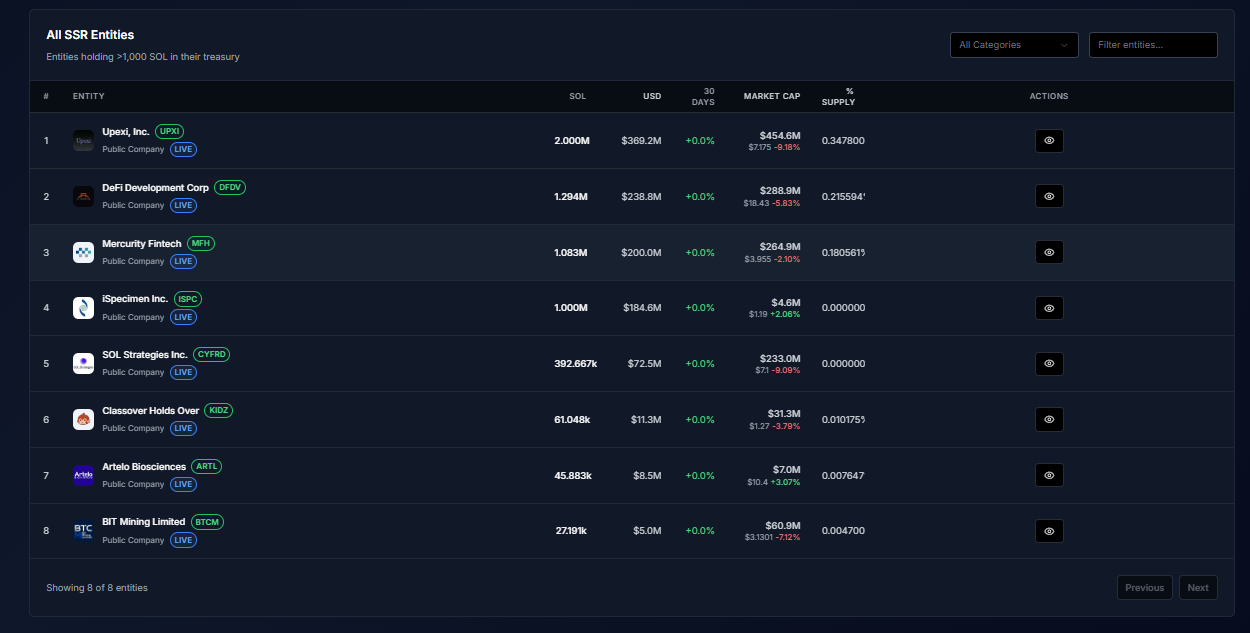Click the LIVE badge for SOL Strategies Inc.
Screen dimensions: 1250x633
pyautogui.click(x=183, y=373)
